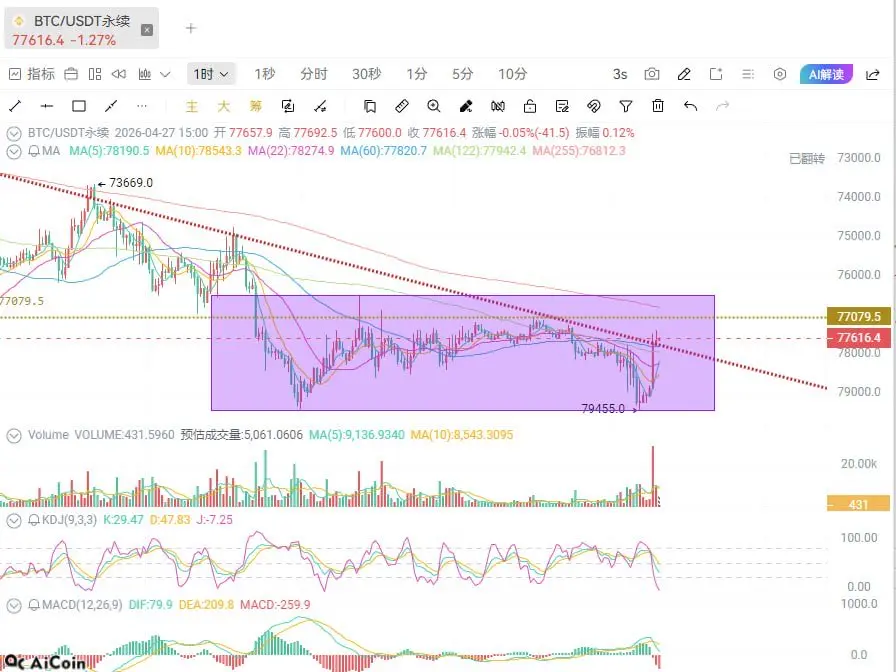The height and width of the screenshot is (672, 896).
Task: Click the share-to-note square icon
Action: pos(715,74)
